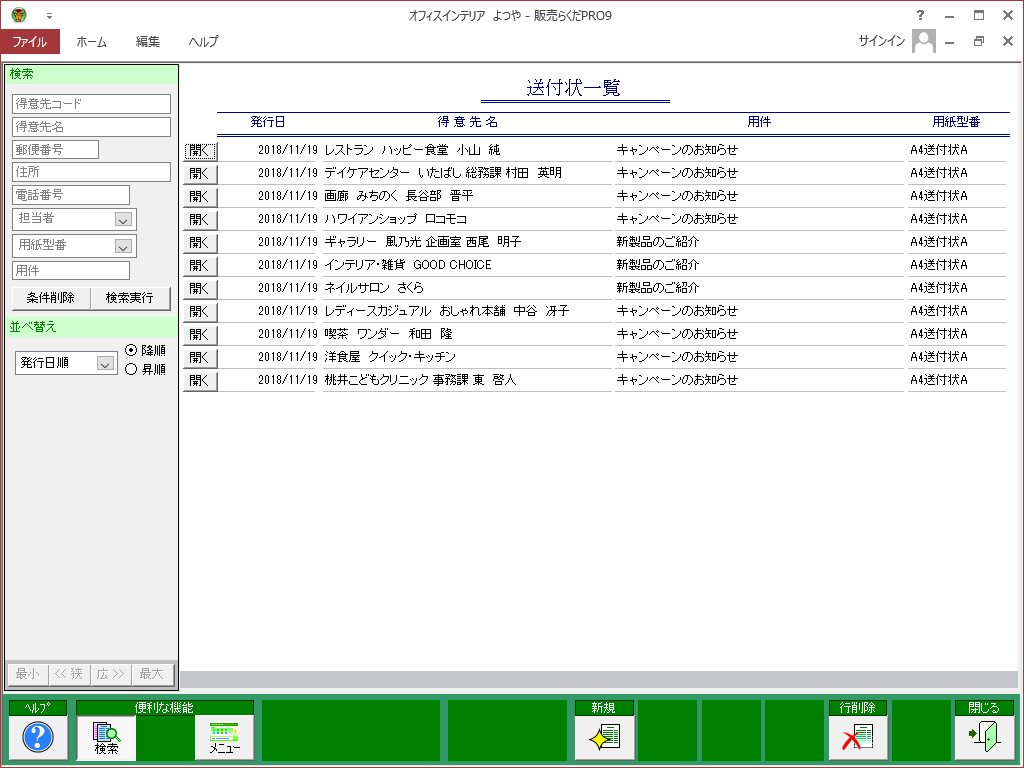Click the 閉じる exit door icon

[984, 737]
